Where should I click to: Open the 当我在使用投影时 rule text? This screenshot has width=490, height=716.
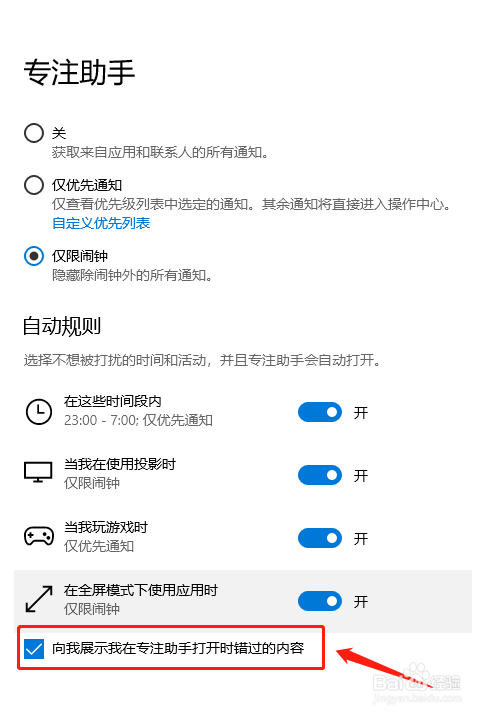click(120, 464)
